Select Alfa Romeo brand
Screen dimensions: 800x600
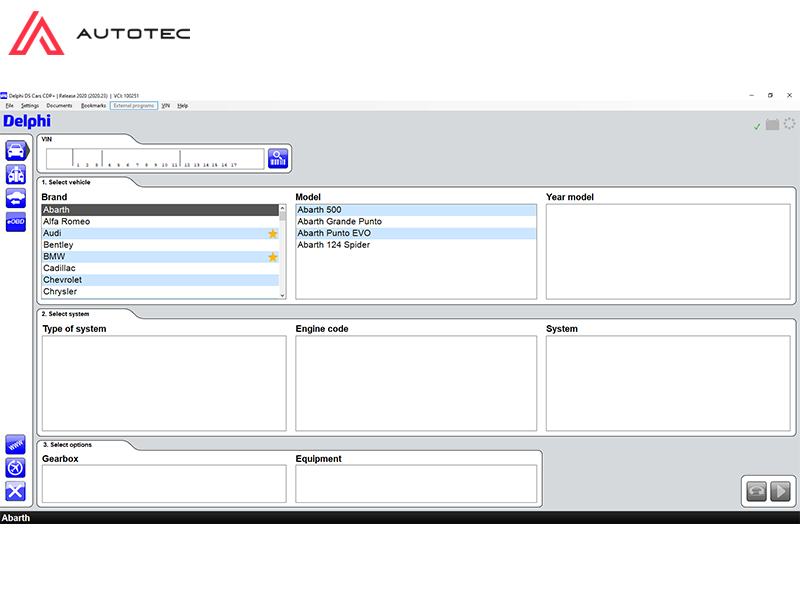click(160, 221)
